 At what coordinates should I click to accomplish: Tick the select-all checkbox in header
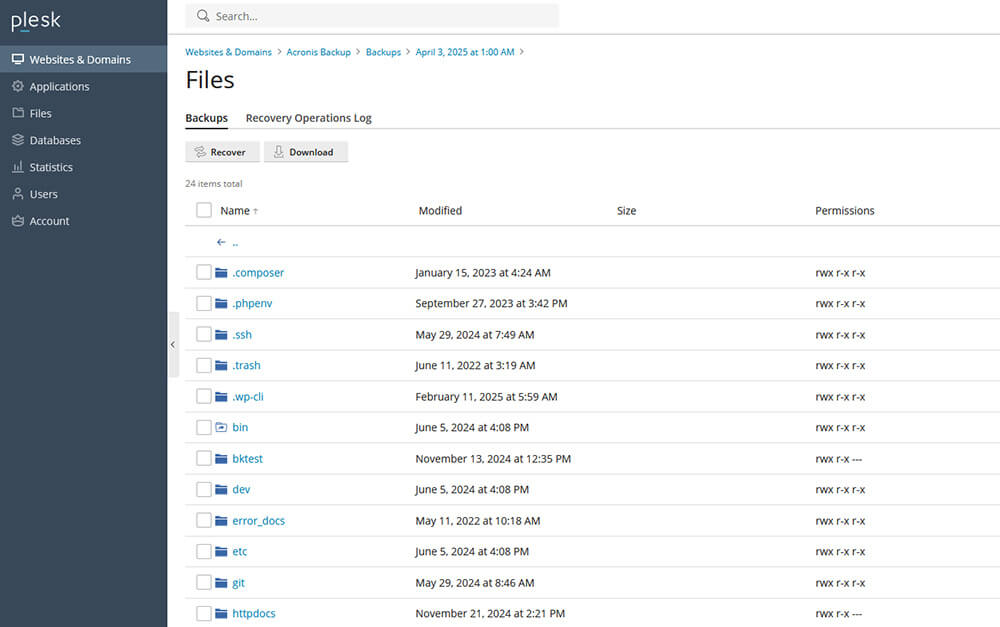click(x=204, y=211)
